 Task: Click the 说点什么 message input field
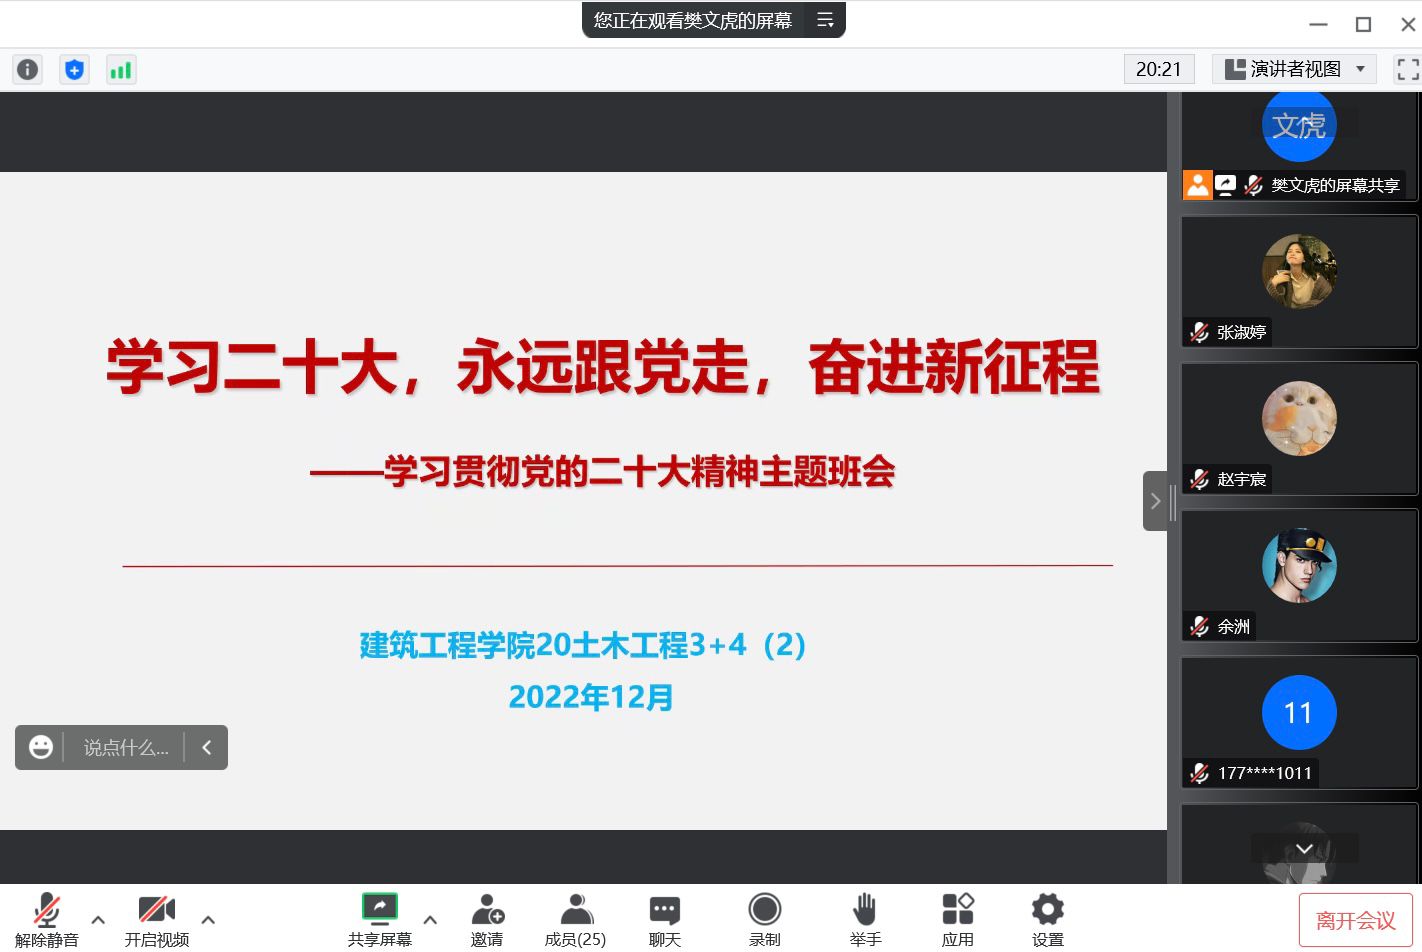125,748
